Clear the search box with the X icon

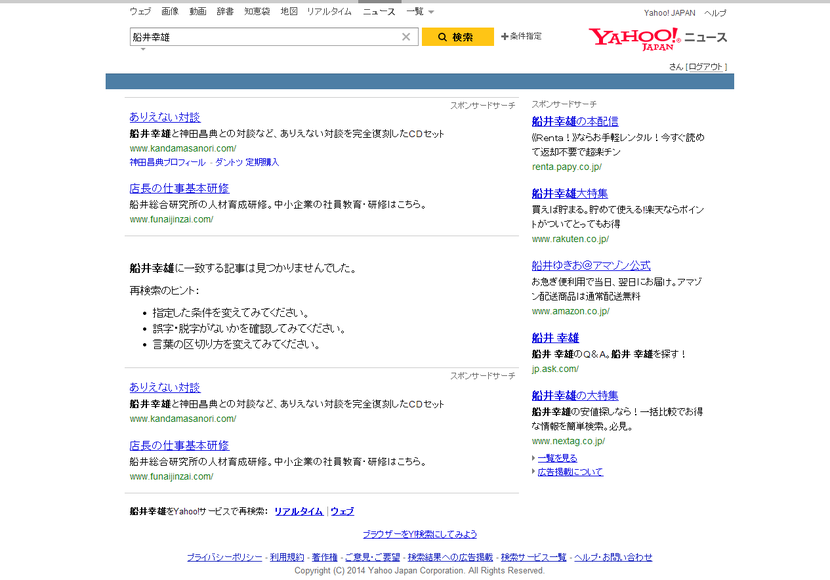point(406,37)
